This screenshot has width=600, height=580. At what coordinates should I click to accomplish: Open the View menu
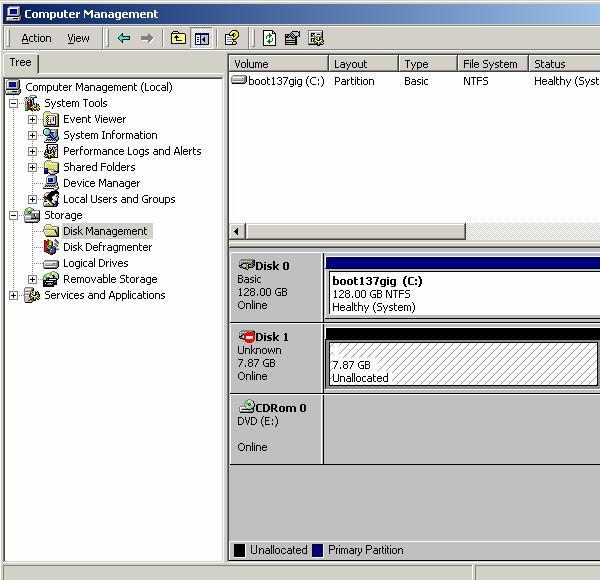tap(78, 38)
